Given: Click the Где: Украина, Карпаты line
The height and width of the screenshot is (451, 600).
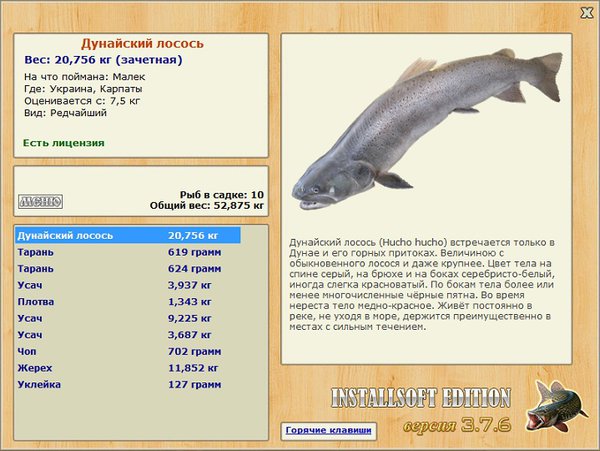Looking at the screenshot, I should [x=83, y=89].
